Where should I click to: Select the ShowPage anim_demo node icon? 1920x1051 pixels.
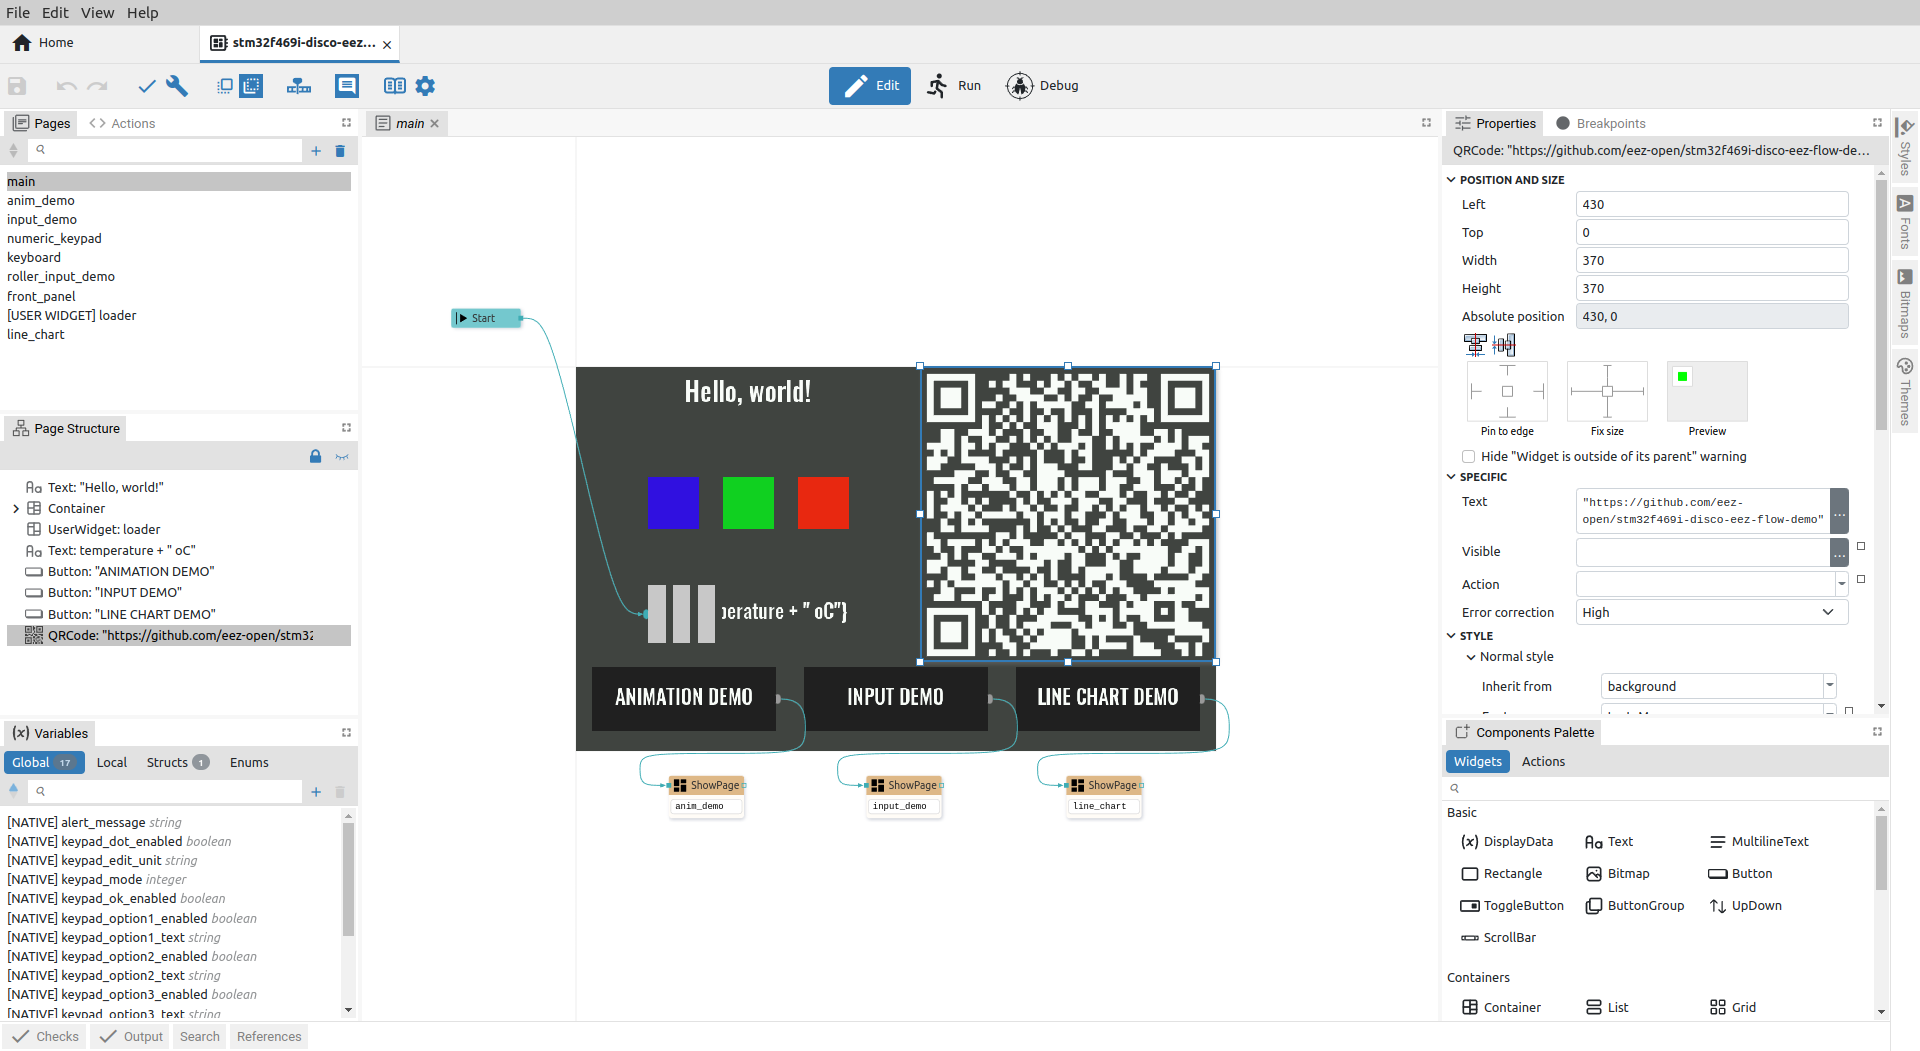click(680, 786)
